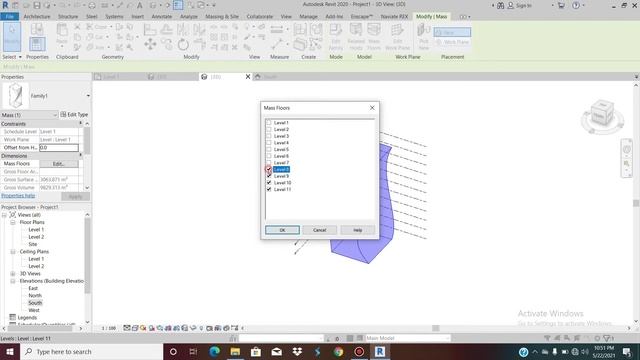Screen dimensions: 640x360
Task: Collapse the Constraints section in Properties
Action: [80, 123]
